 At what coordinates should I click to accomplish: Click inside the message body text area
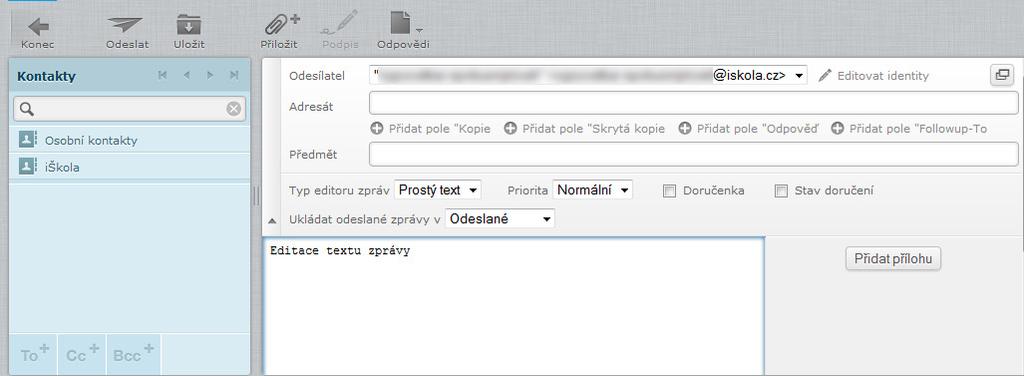[x=513, y=306]
